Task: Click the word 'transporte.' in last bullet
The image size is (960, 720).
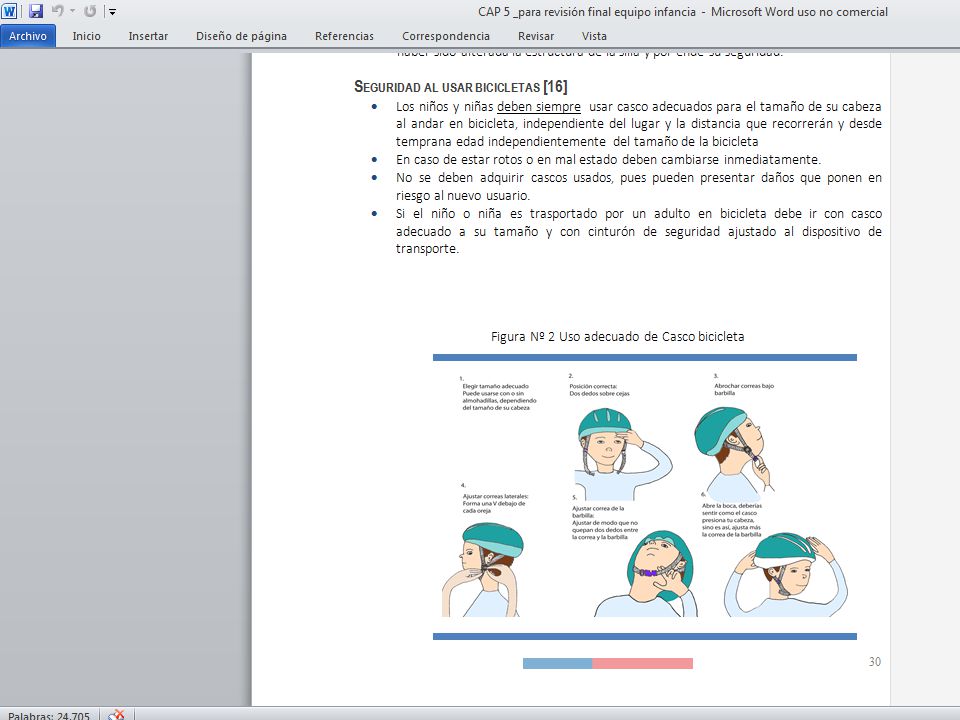Action: 427,249
